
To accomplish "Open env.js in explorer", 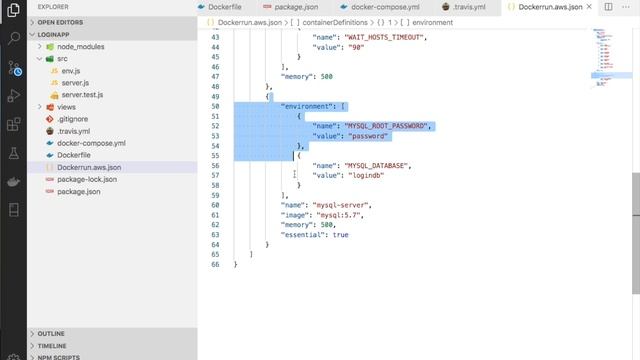I will pos(71,71).
